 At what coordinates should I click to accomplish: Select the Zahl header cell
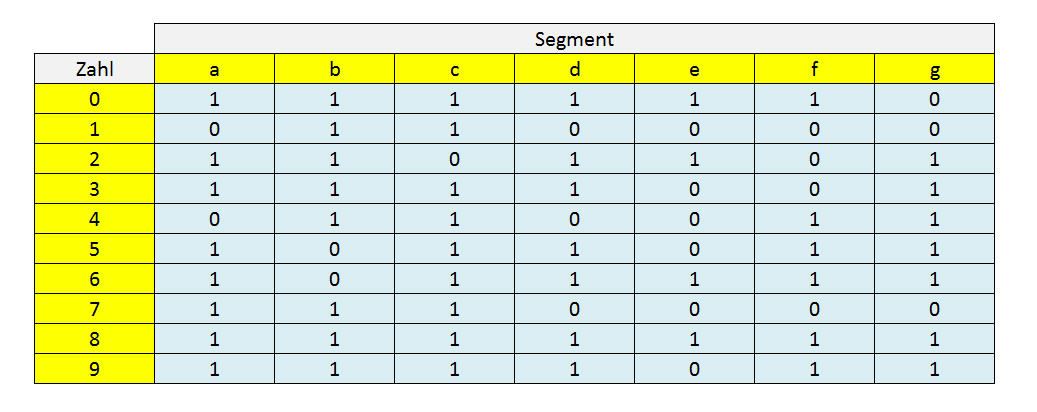click(94, 69)
